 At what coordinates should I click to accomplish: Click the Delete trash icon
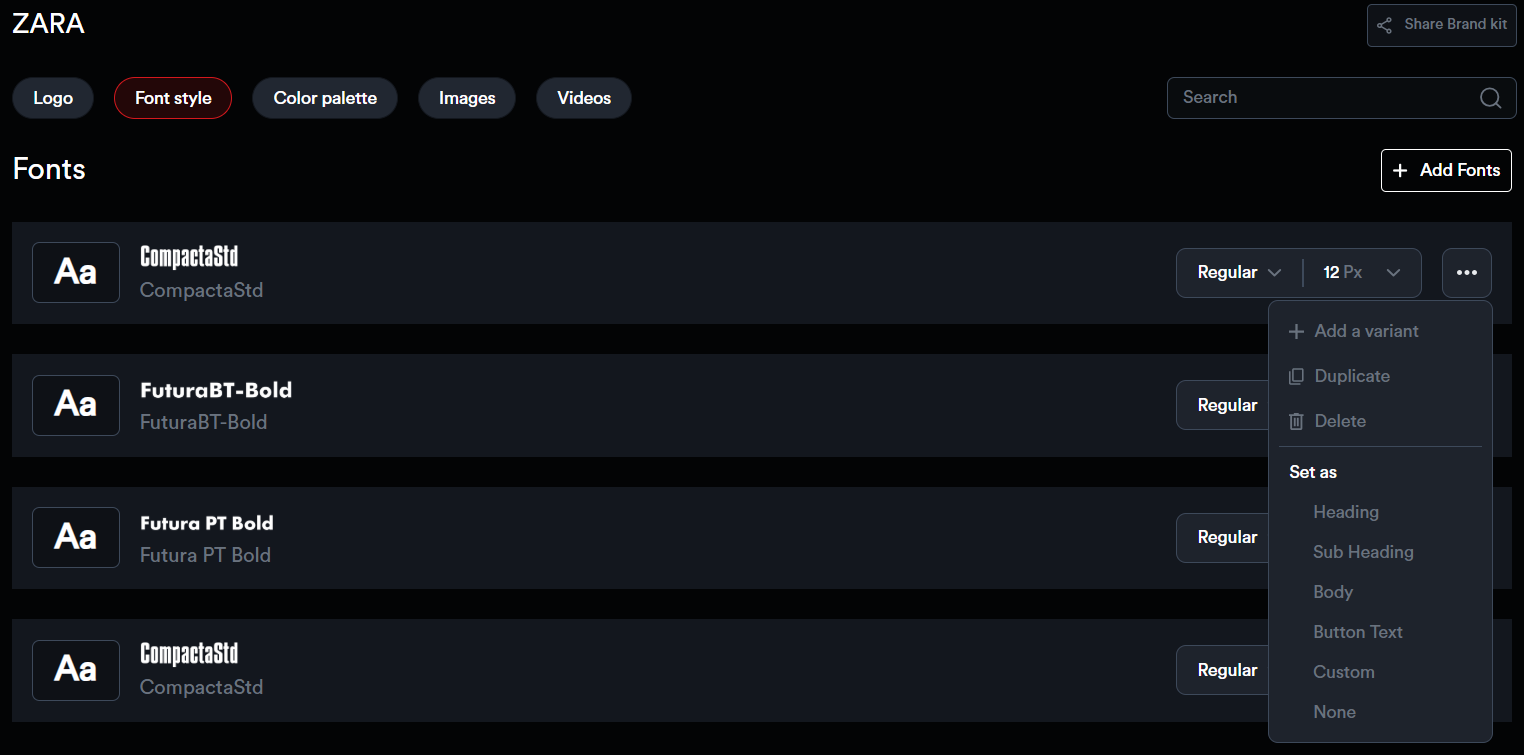pos(1296,422)
